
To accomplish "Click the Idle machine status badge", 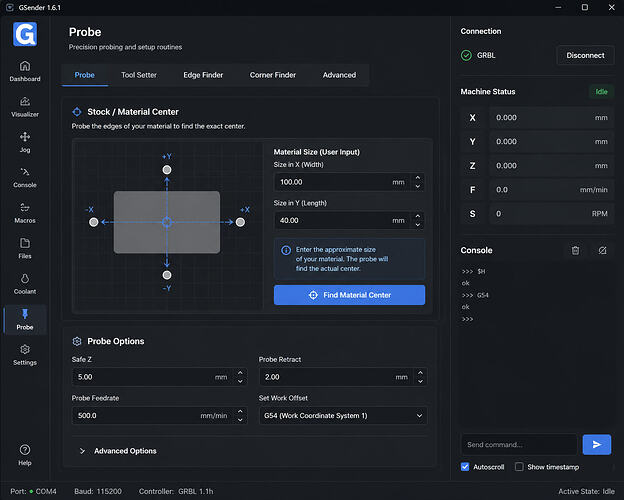I will coord(601,92).
